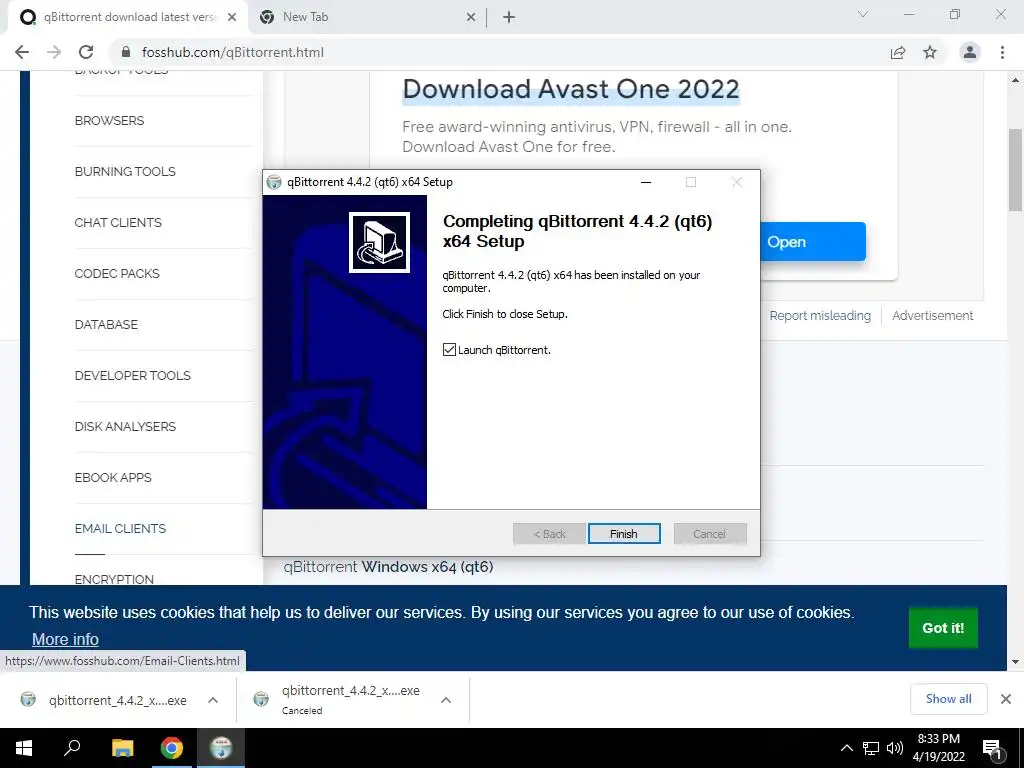Image resolution: width=1024 pixels, height=768 pixels.
Task: Open the BROWSERS category
Action: tap(109, 121)
